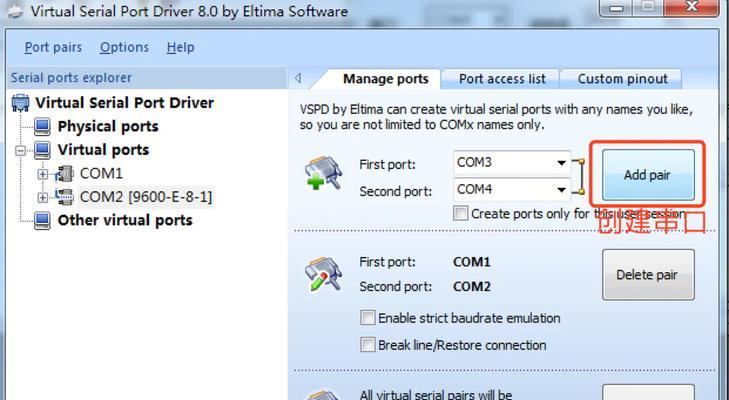The image size is (729, 400).
Task: Click the Virtual ports monitor icon
Action: (x=42, y=150)
